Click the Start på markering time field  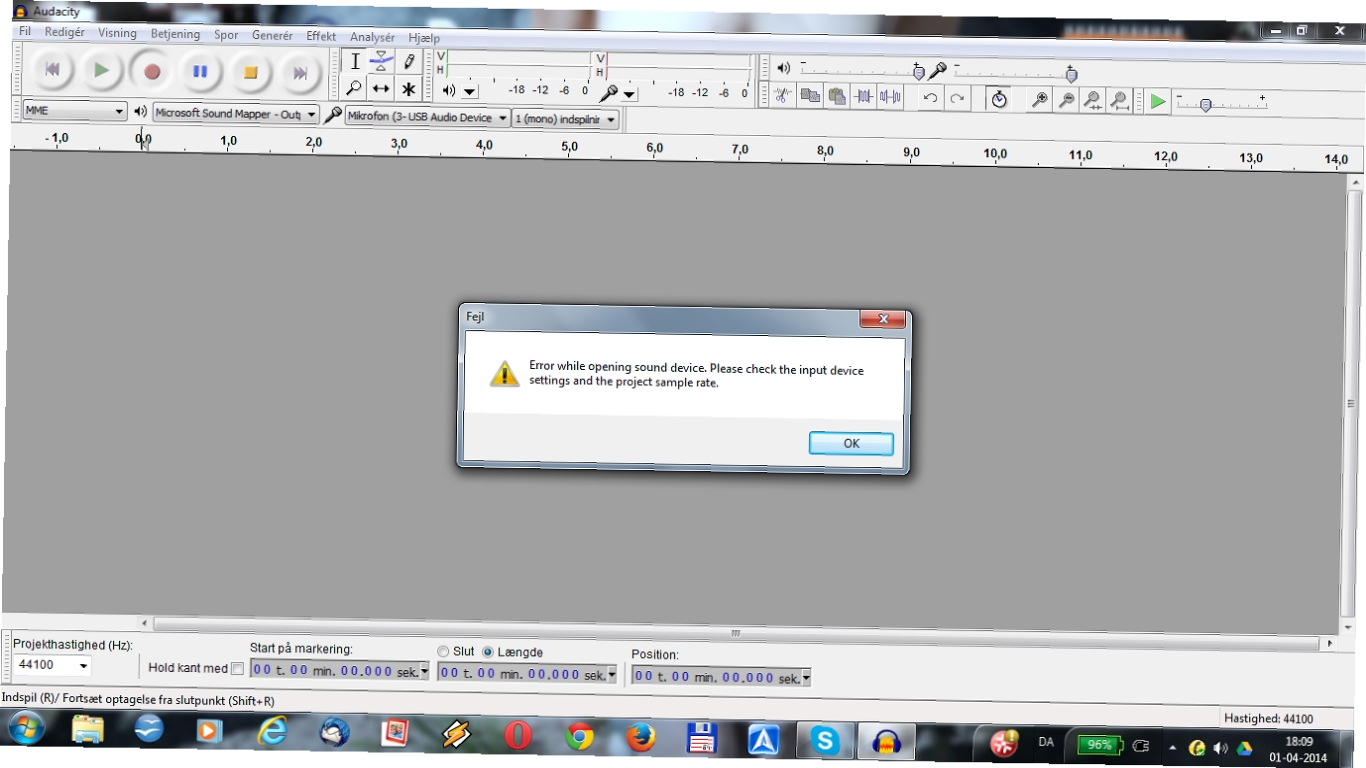tap(335, 671)
